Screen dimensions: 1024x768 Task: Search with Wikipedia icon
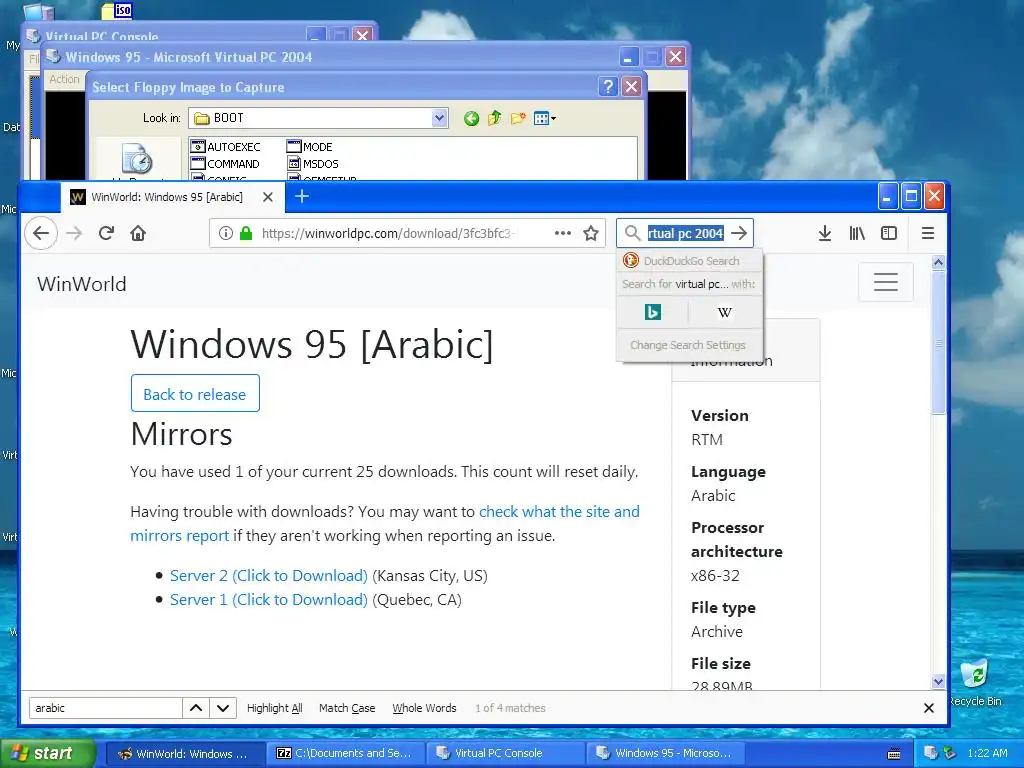click(725, 312)
